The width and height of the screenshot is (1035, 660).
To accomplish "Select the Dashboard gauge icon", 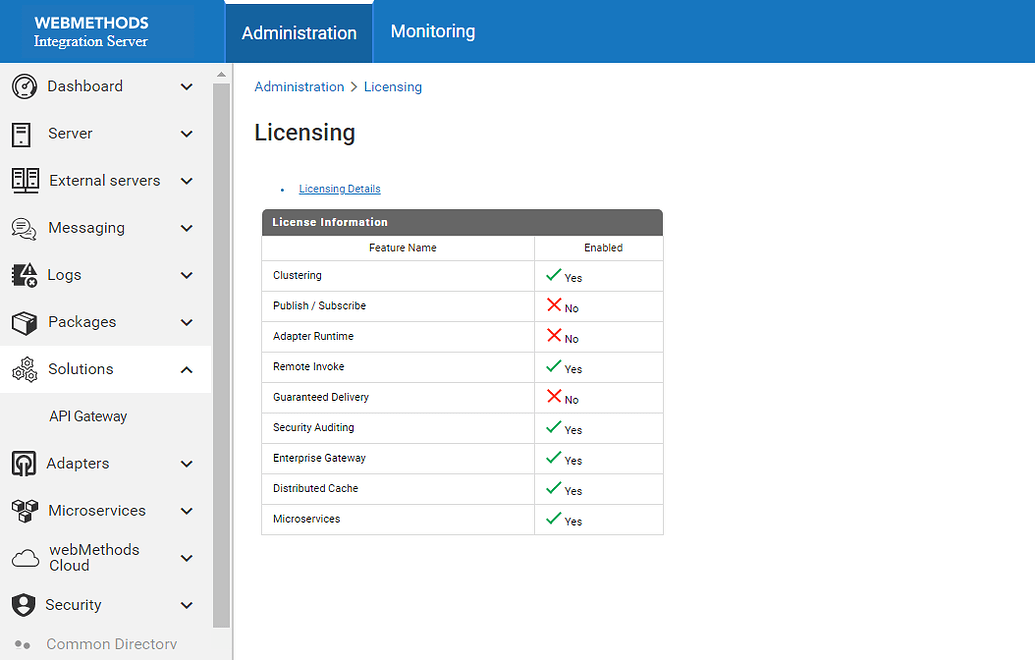I will [24, 86].
